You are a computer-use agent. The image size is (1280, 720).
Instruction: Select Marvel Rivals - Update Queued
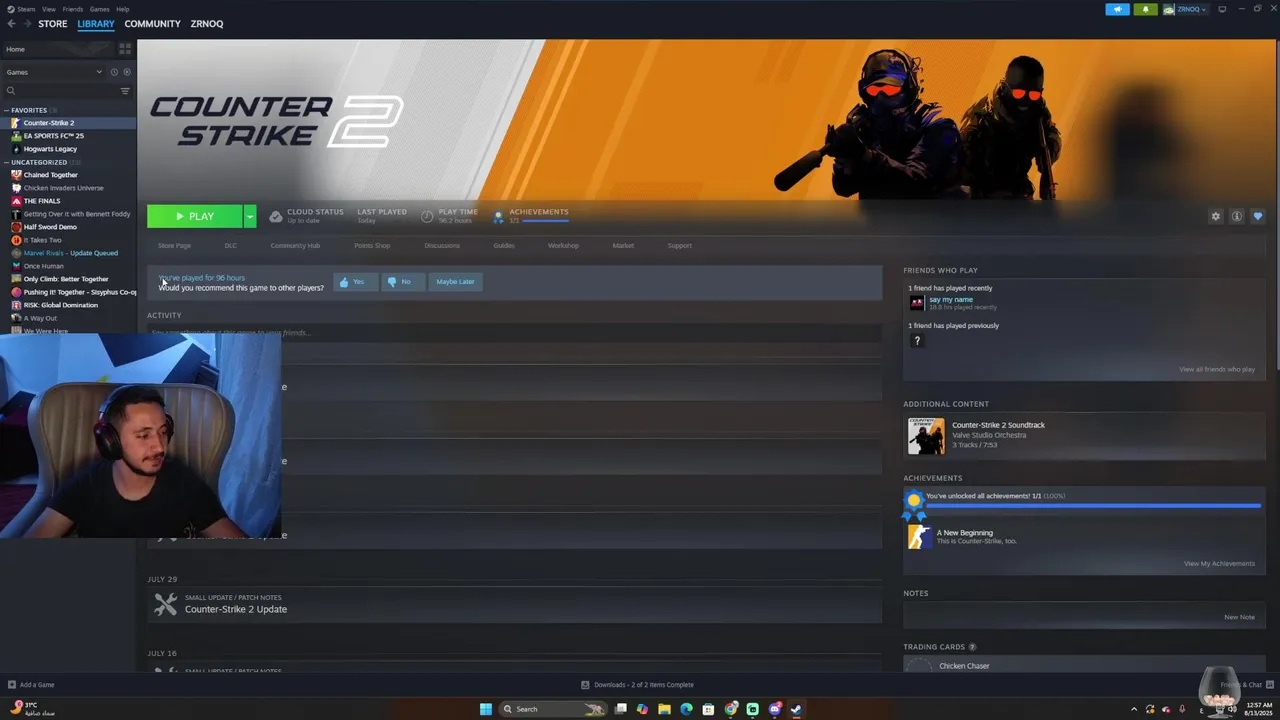pyautogui.click(x=68, y=253)
